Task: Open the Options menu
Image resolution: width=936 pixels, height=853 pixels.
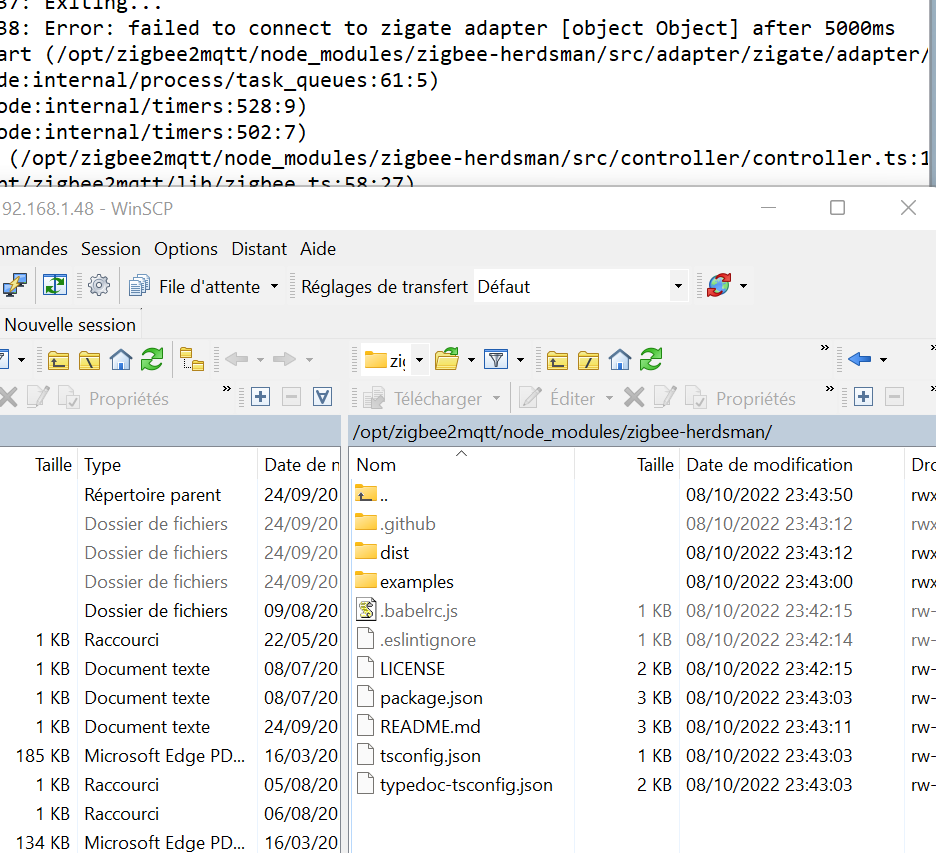Action: [186, 249]
